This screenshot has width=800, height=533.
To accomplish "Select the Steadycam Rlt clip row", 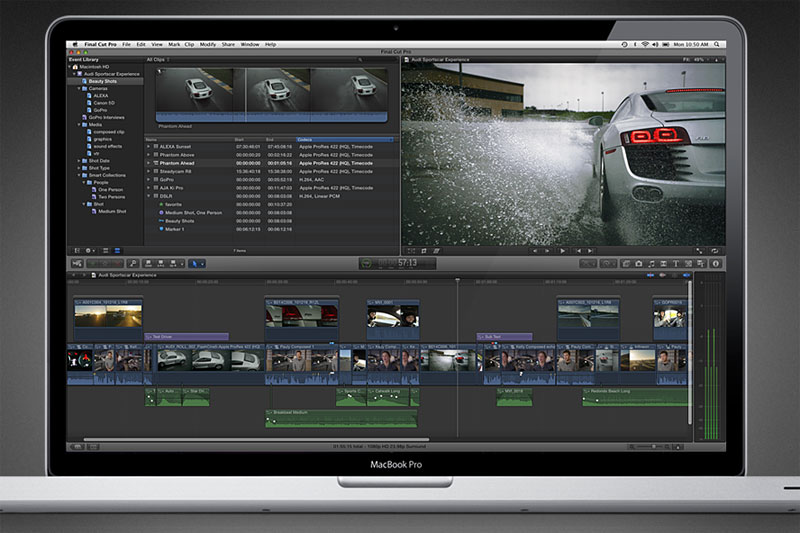I will tap(272, 171).
